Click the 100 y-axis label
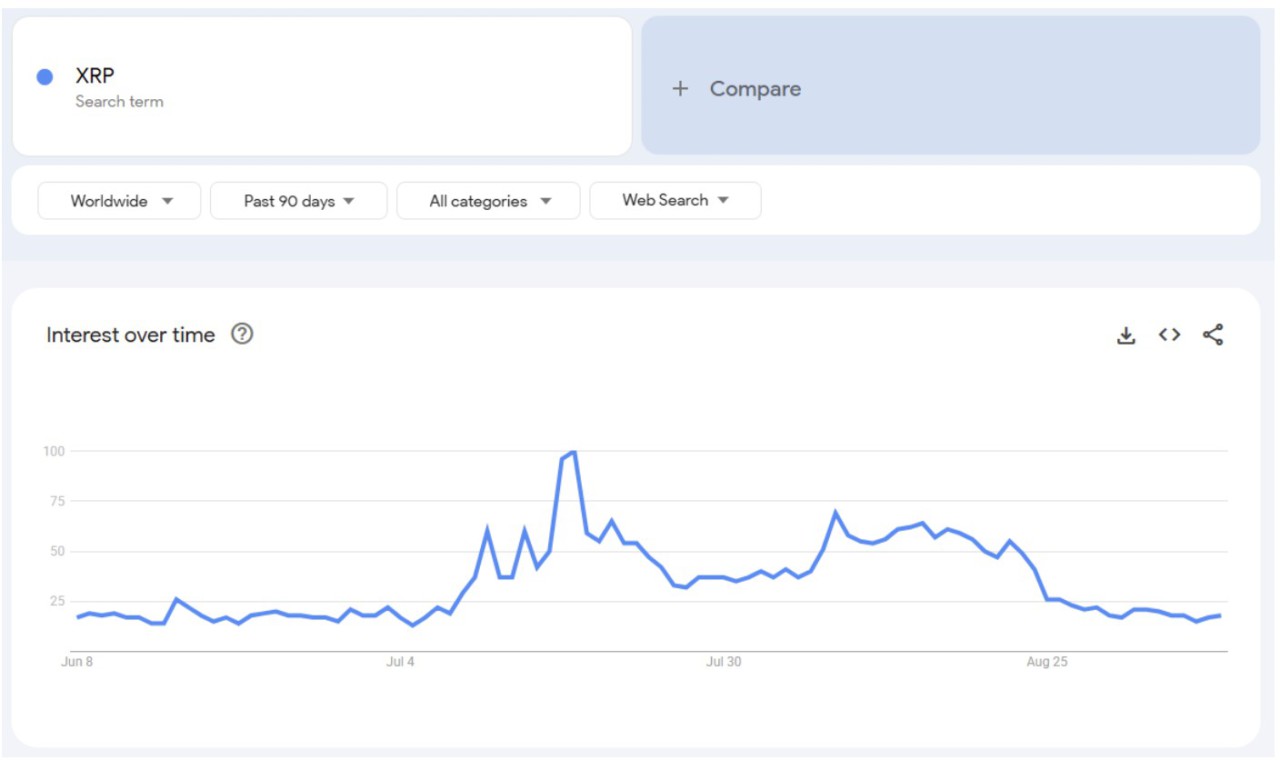The height and width of the screenshot is (760, 1280). point(53,451)
